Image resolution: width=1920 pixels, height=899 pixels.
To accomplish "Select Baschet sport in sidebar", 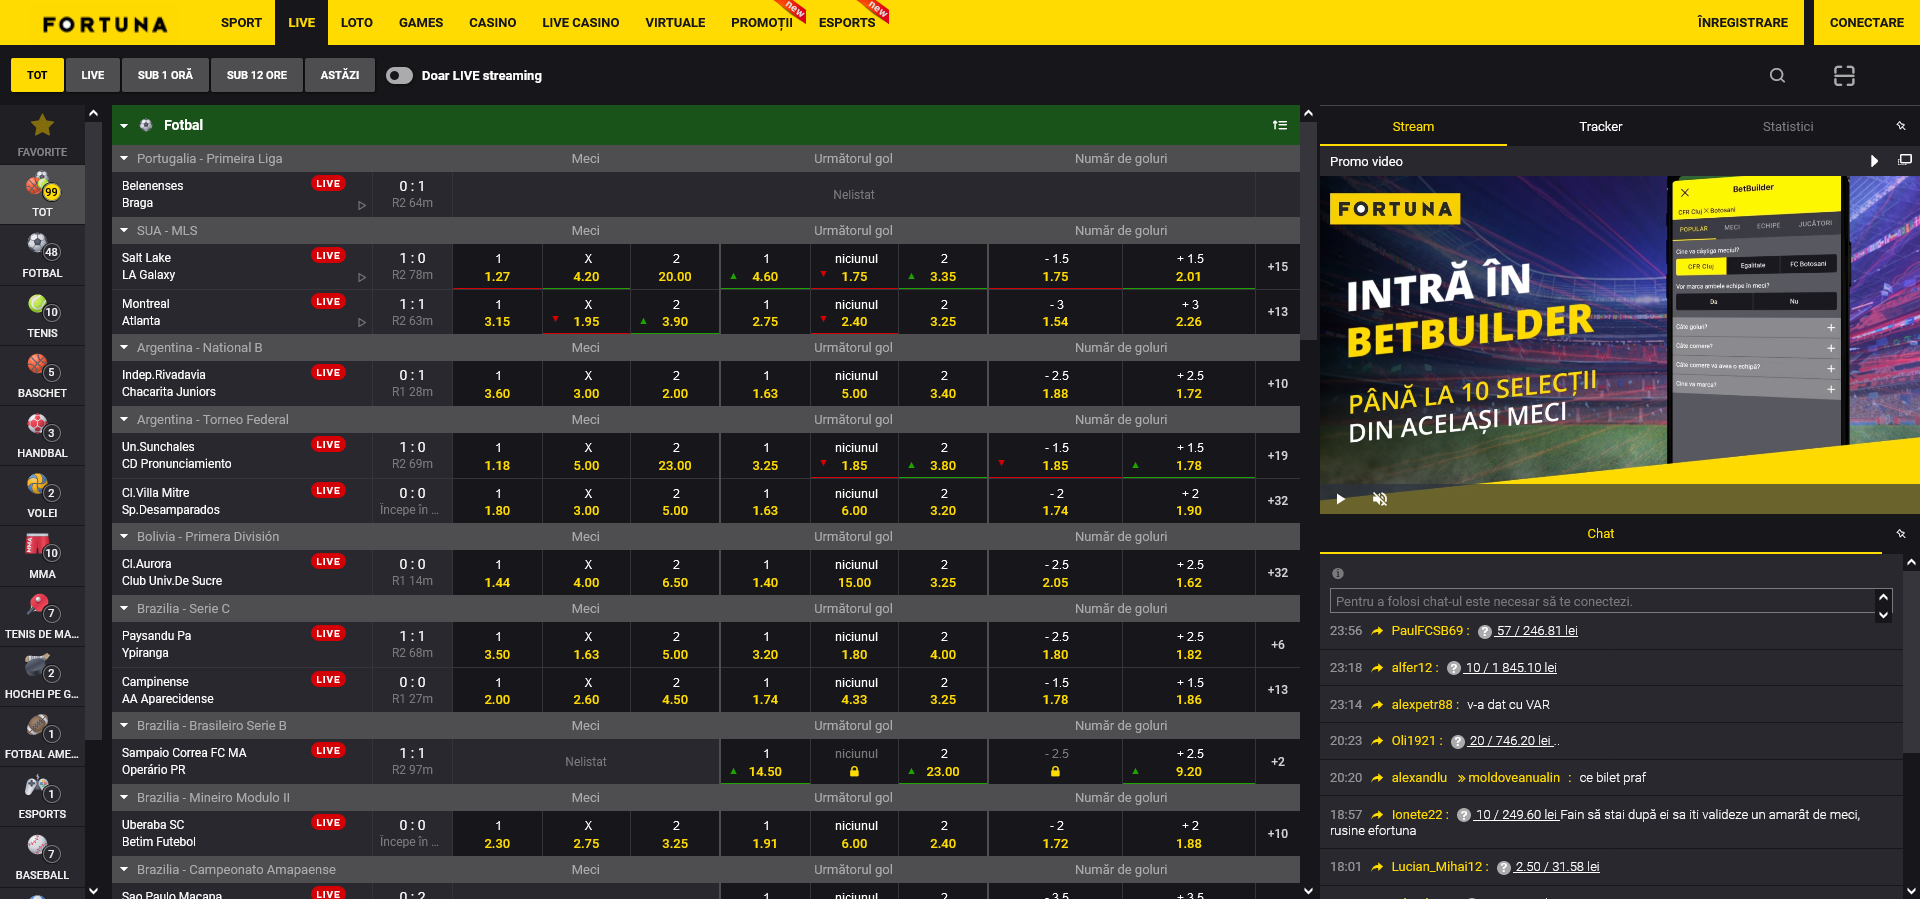I will 42,375.
